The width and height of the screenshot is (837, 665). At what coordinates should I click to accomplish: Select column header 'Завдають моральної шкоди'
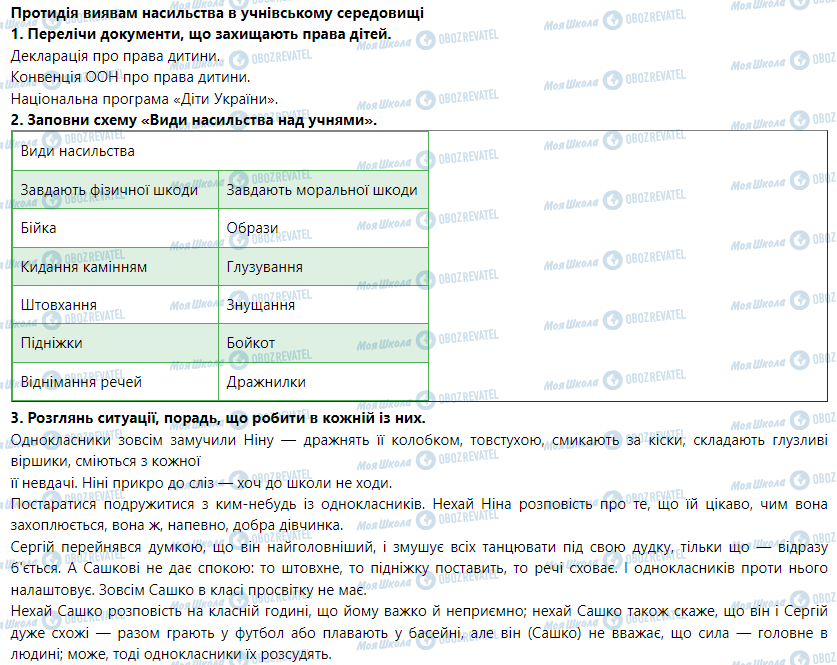[322, 190]
